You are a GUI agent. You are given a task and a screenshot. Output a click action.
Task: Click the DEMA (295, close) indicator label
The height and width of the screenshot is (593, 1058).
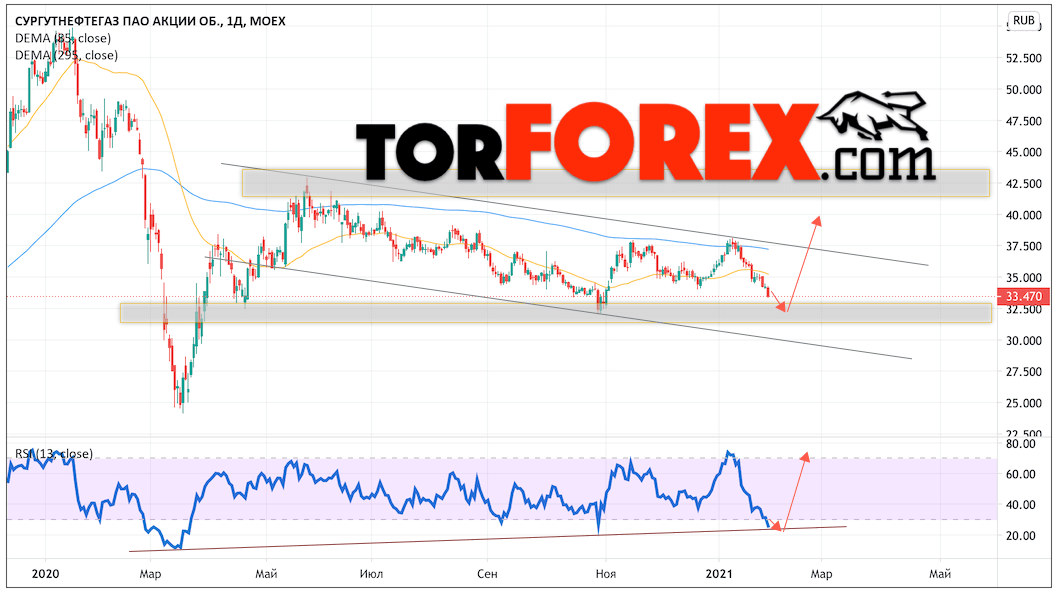(66, 55)
